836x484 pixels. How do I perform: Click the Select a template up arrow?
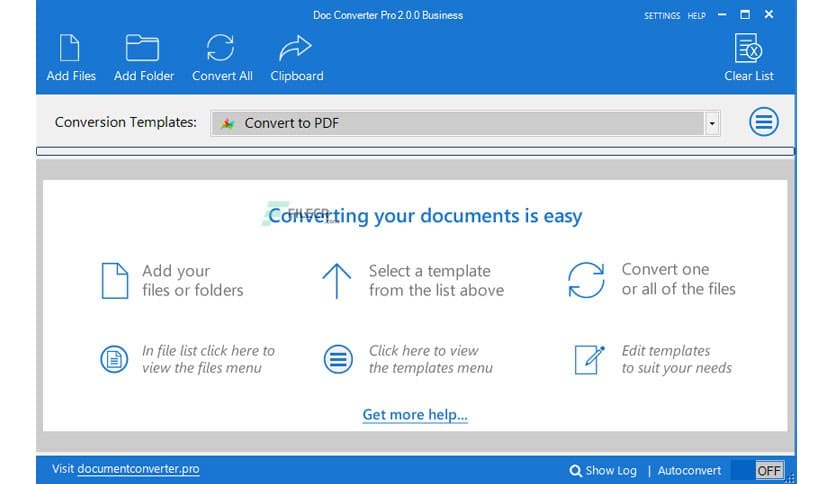[x=336, y=281]
